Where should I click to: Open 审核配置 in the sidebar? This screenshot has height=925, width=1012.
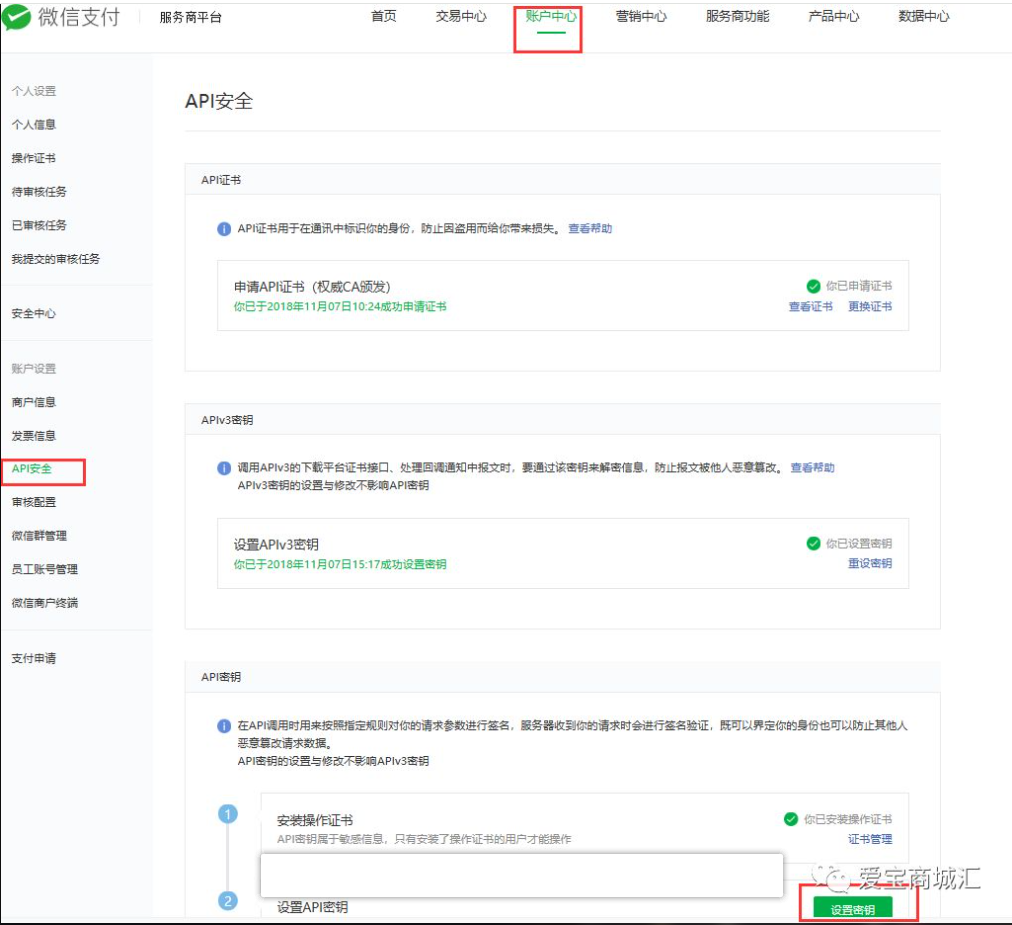click(x=34, y=502)
